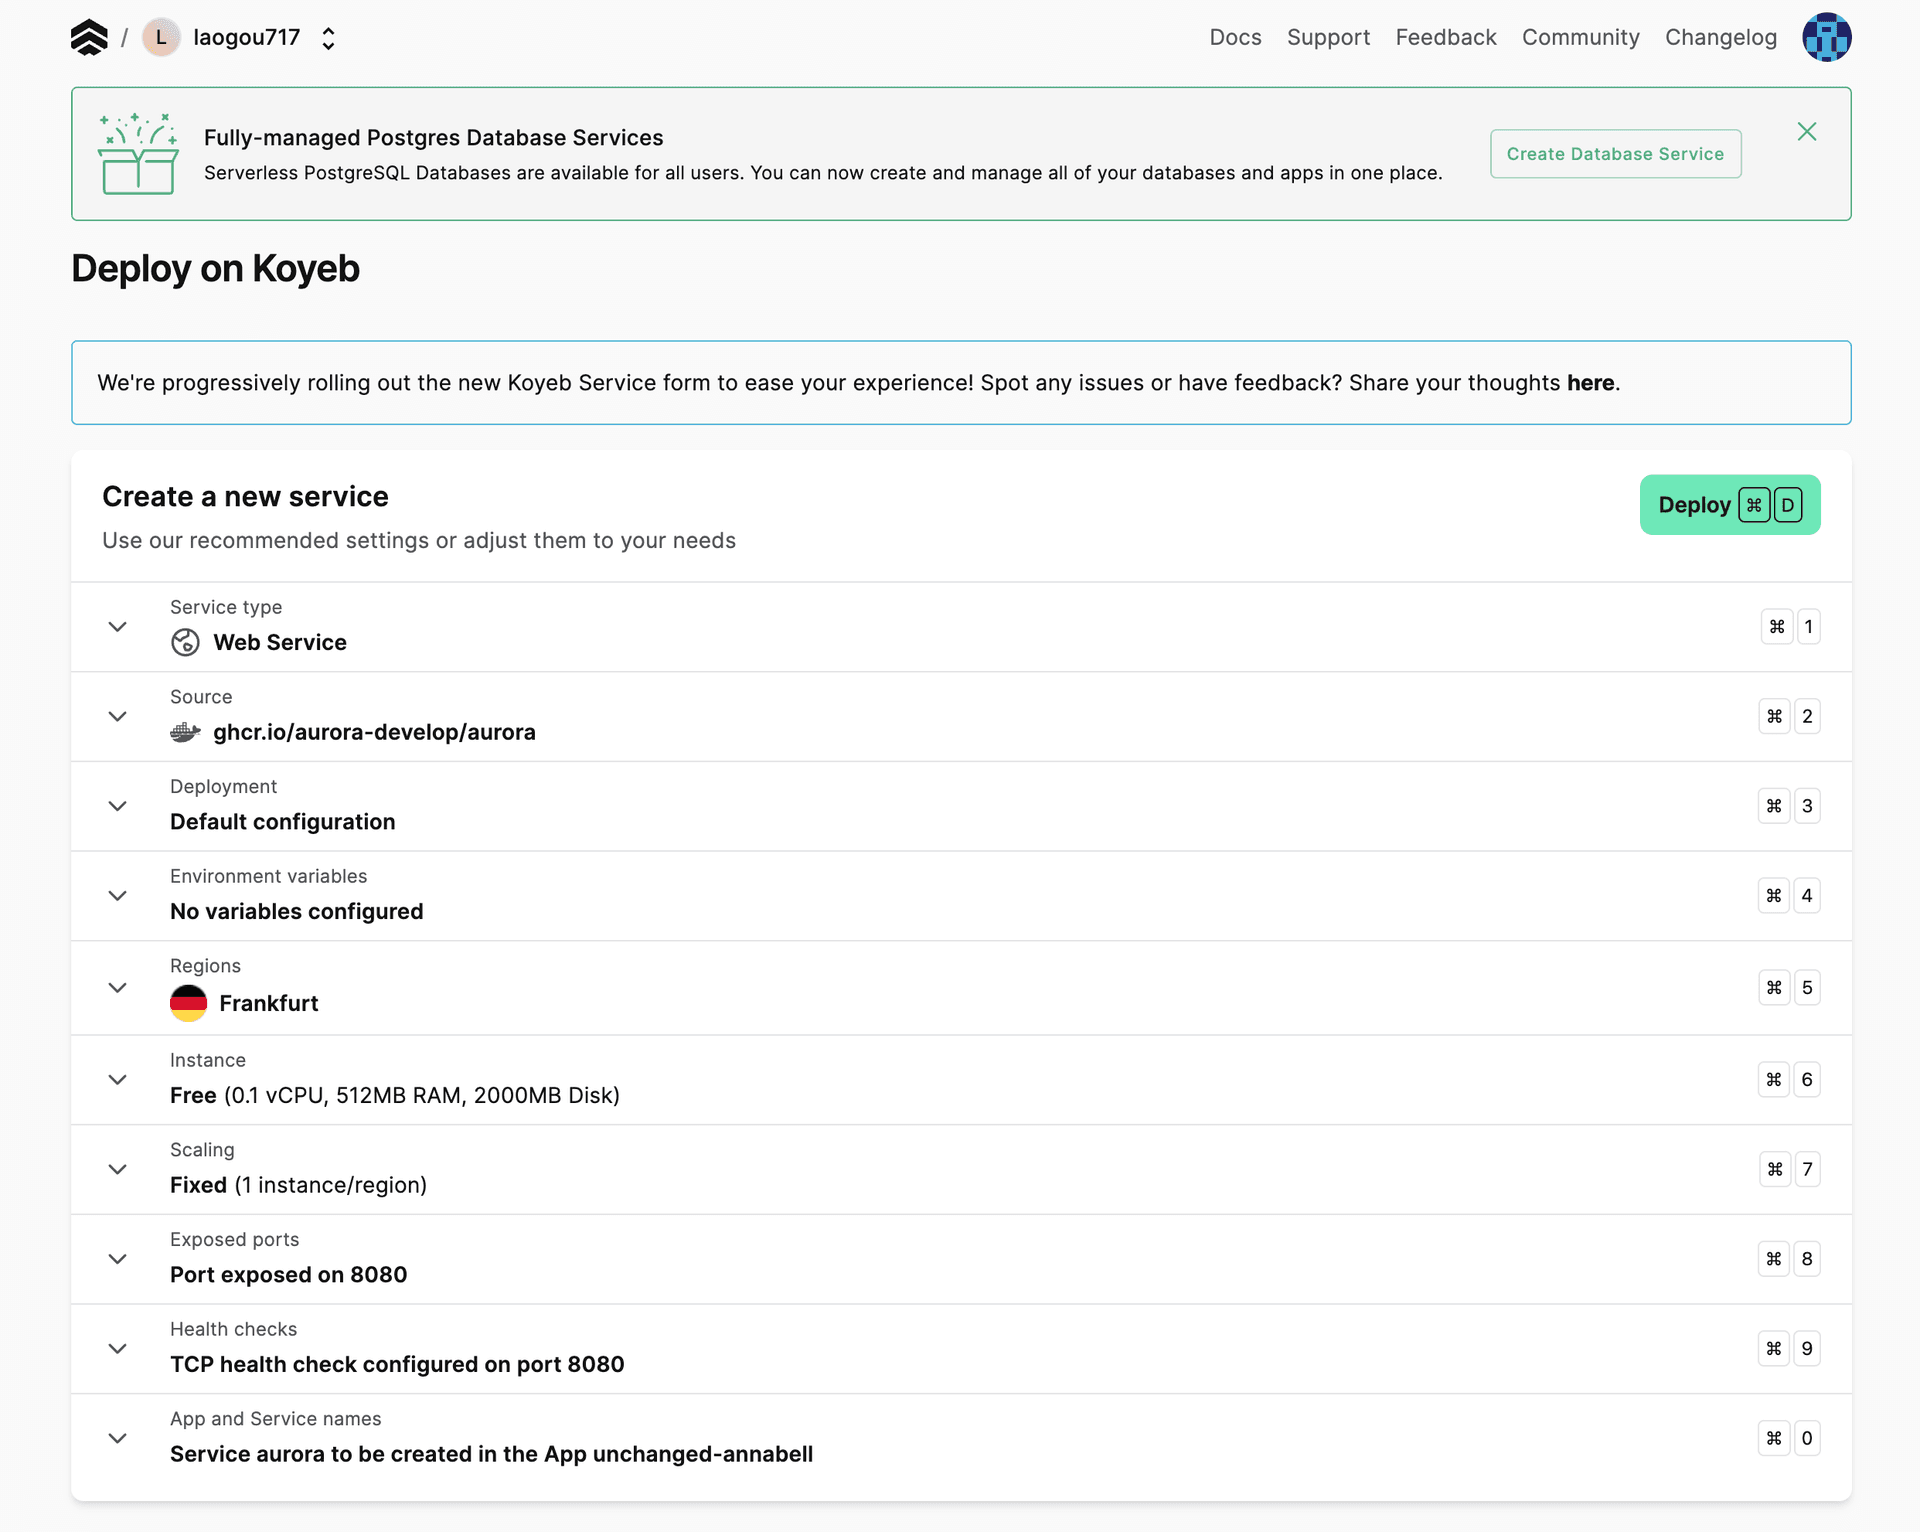Click 'Fixed (1 instance/region)' scaling text
This screenshot has width=1920, height=1532.
tap(298, 1186)
